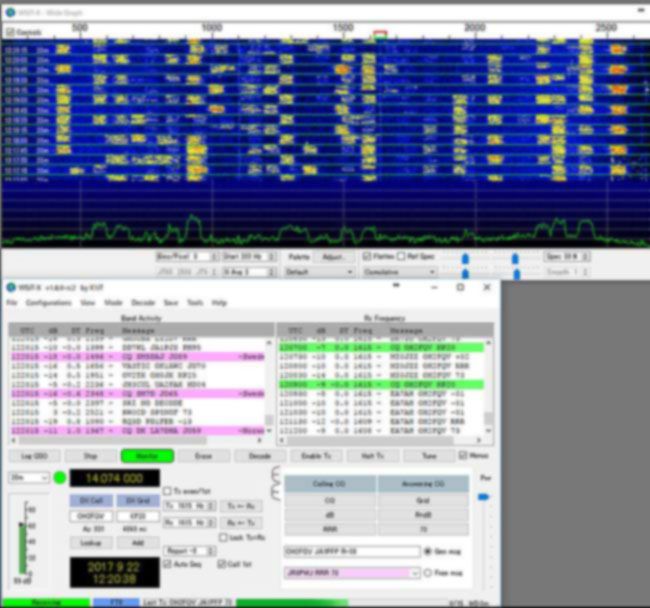Toggle the Flatten checkbox in Wide Graph
This screenshot has height=608, width=650.
[366, 257]
